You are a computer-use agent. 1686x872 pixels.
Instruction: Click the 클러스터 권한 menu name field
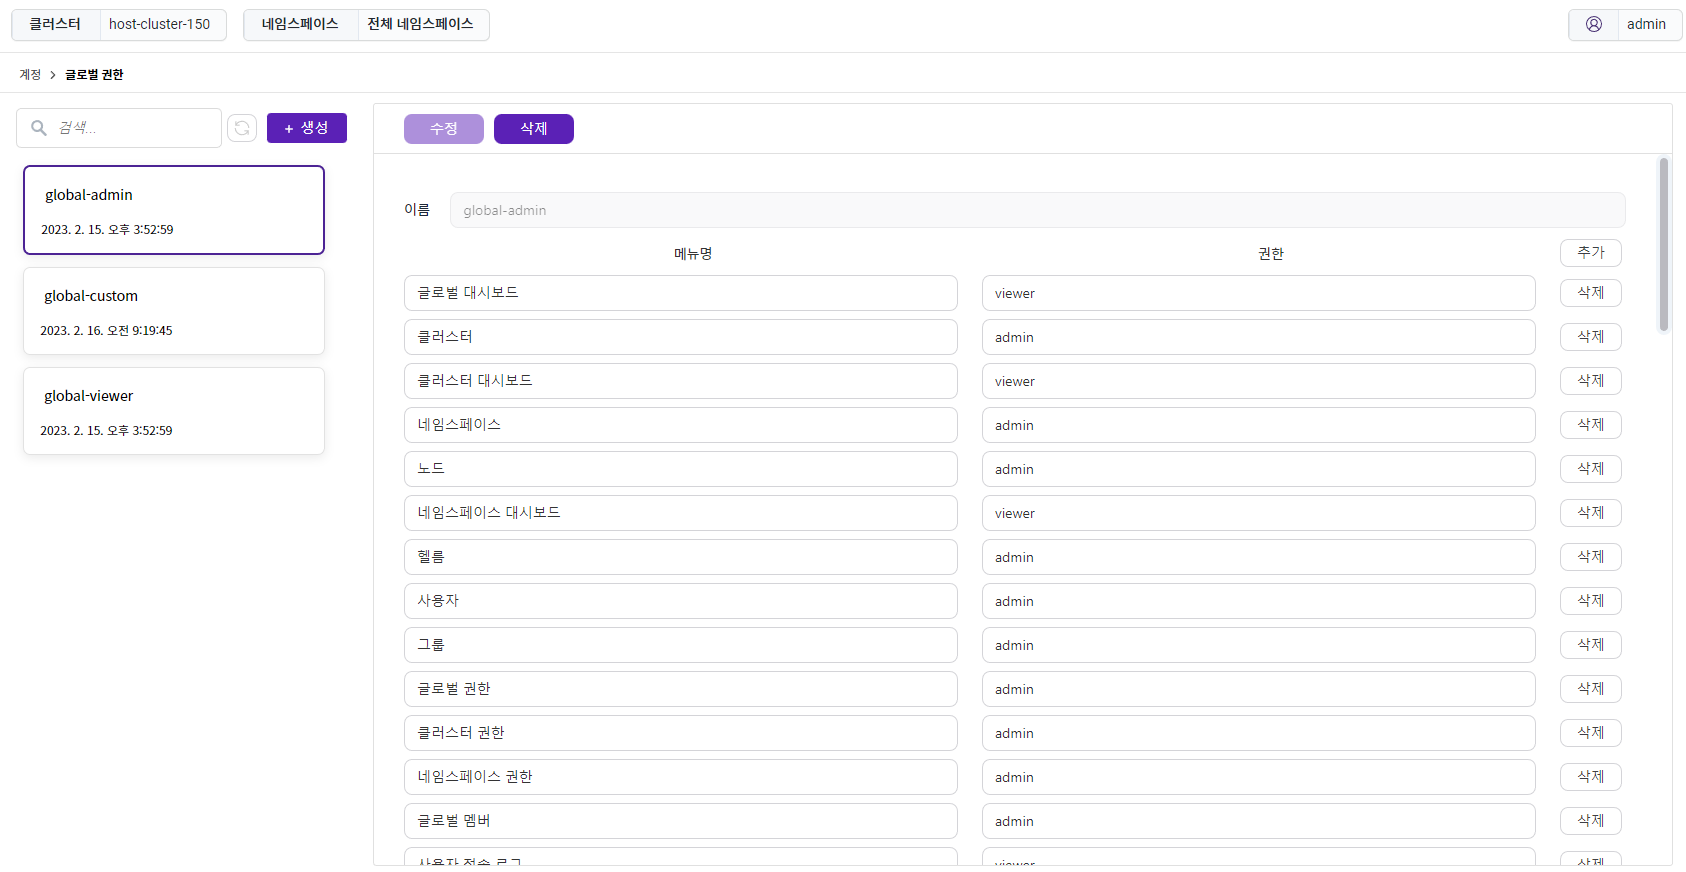click(681, 733)
